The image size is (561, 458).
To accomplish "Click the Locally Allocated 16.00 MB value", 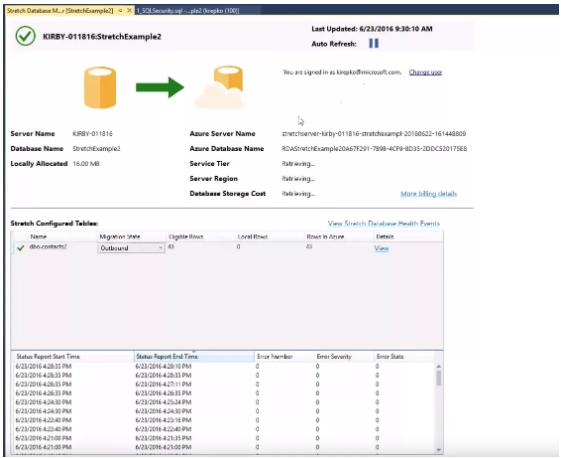I will [86, 164].
